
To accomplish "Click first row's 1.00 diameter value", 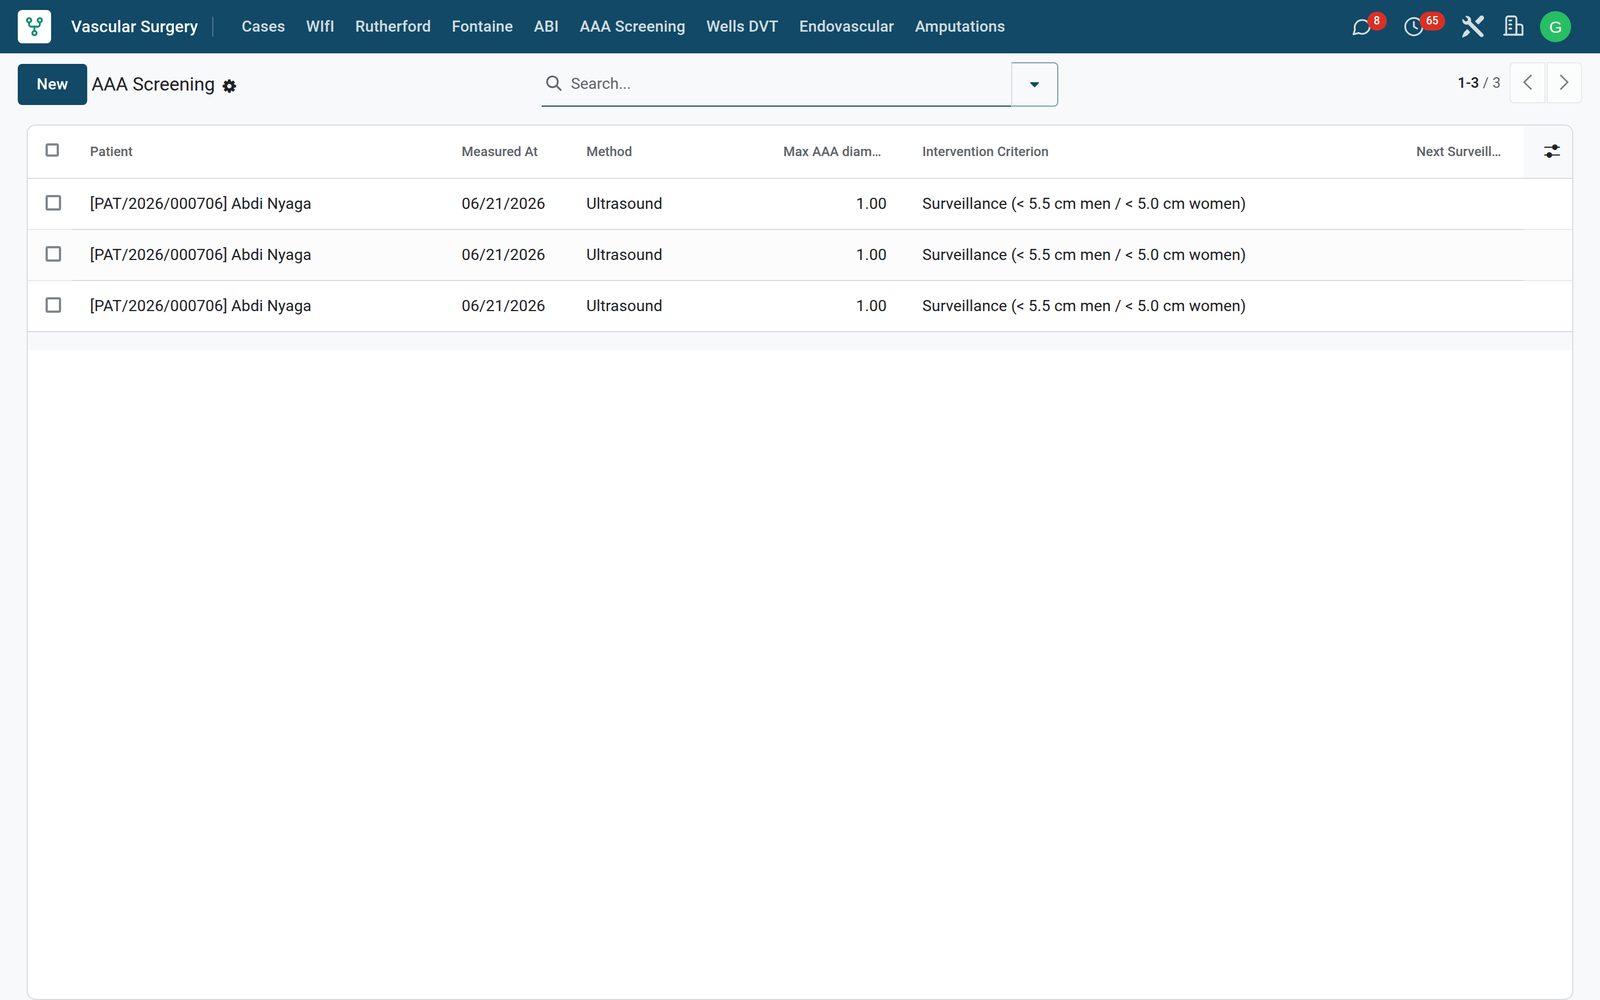I will coord(871,204).
